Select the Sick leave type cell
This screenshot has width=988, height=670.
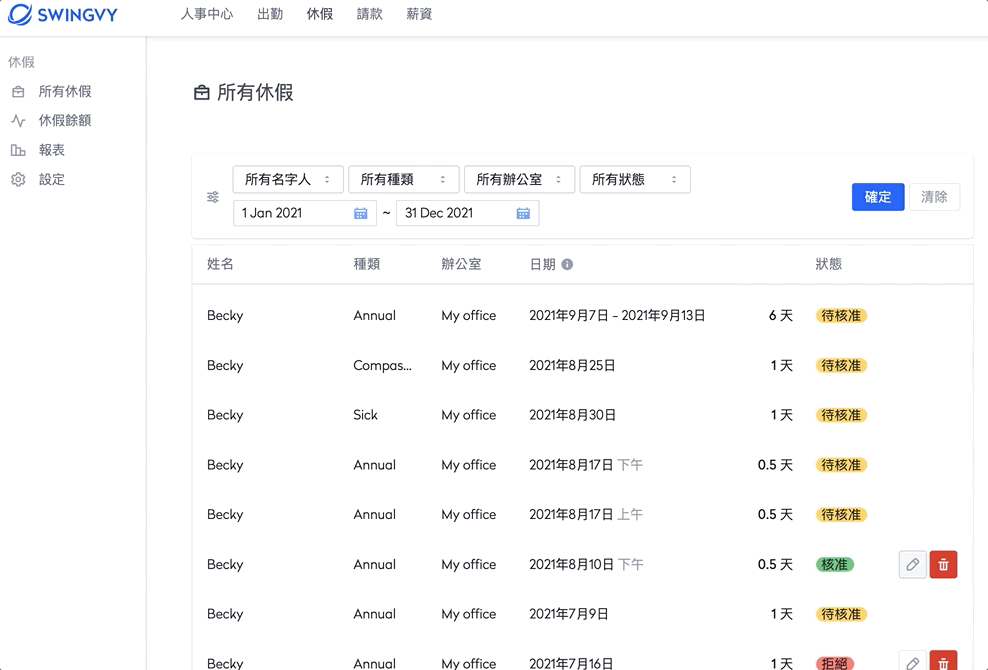click(365, 415)
